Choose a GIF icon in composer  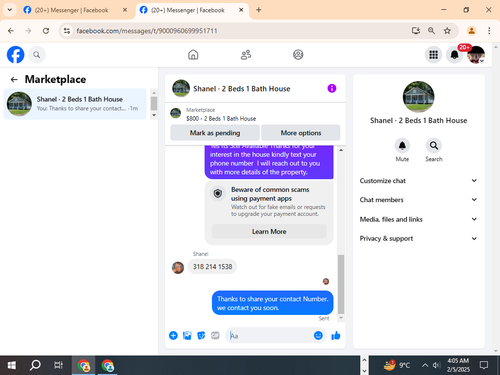(x=215, y=335)
